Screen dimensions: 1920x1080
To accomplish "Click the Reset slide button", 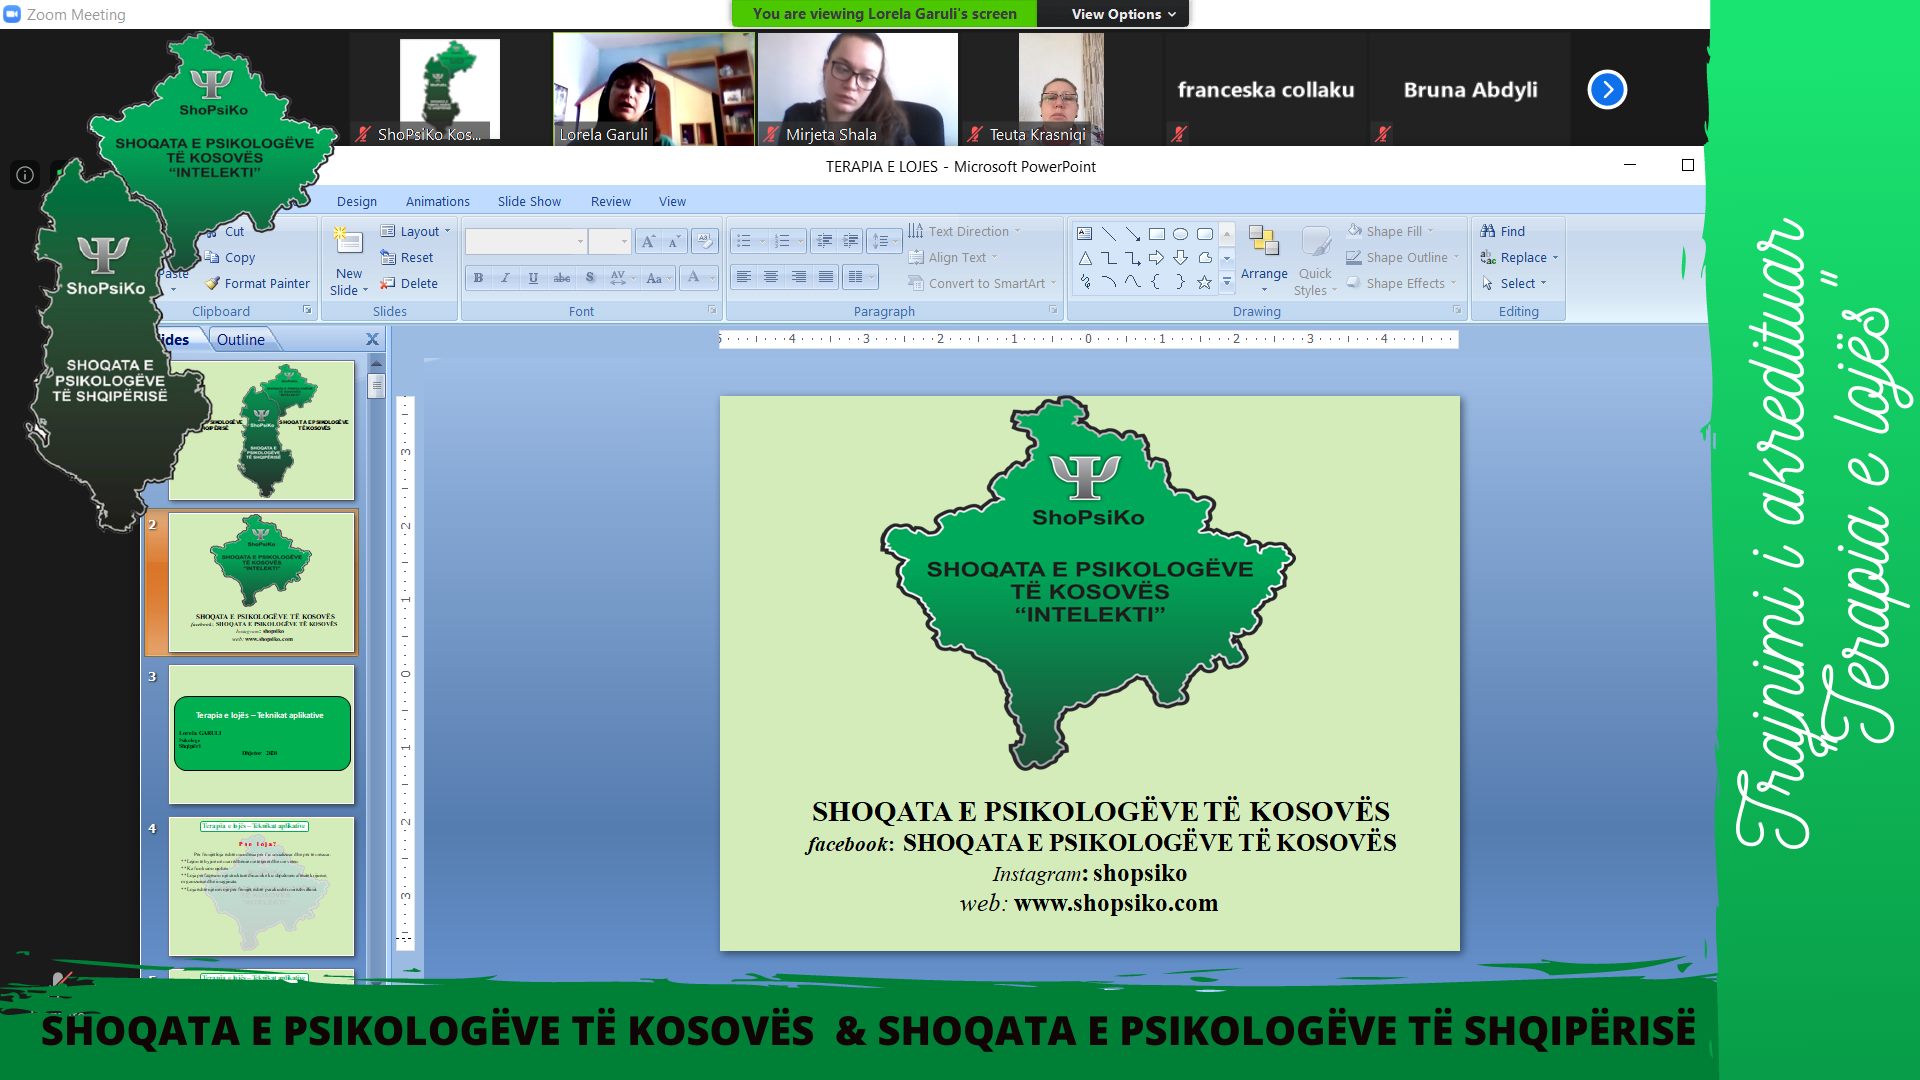I will (x=407, y=257).
